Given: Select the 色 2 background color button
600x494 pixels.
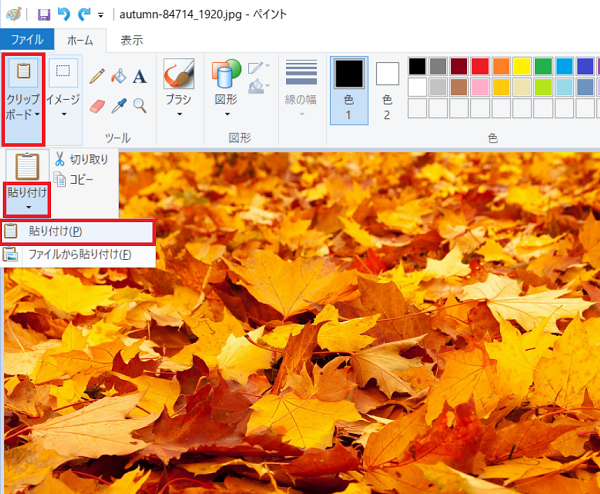Looking at the screenshot, I should [x=387, y=90].
